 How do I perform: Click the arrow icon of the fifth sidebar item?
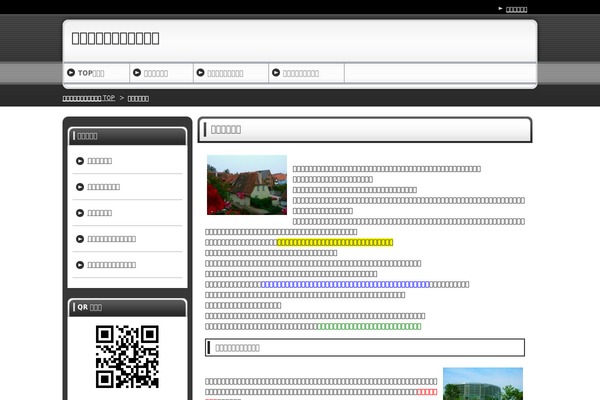pos(80,265)
